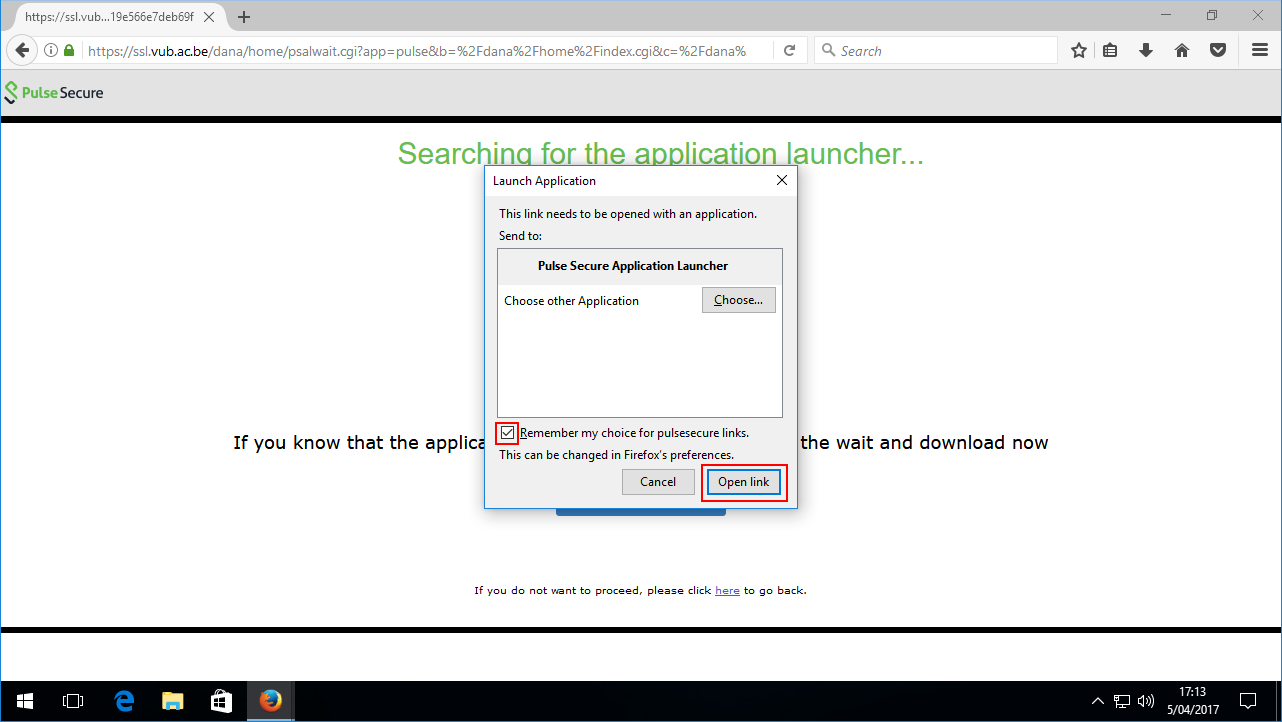Show hidden system tray icons
Viewport: 1282px width, 722px height.
[1098, 701]
